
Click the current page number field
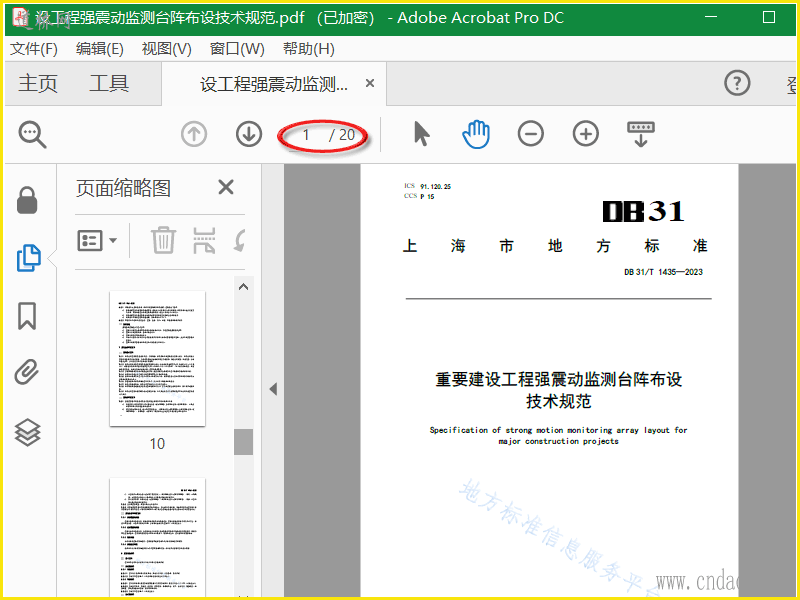306,135
